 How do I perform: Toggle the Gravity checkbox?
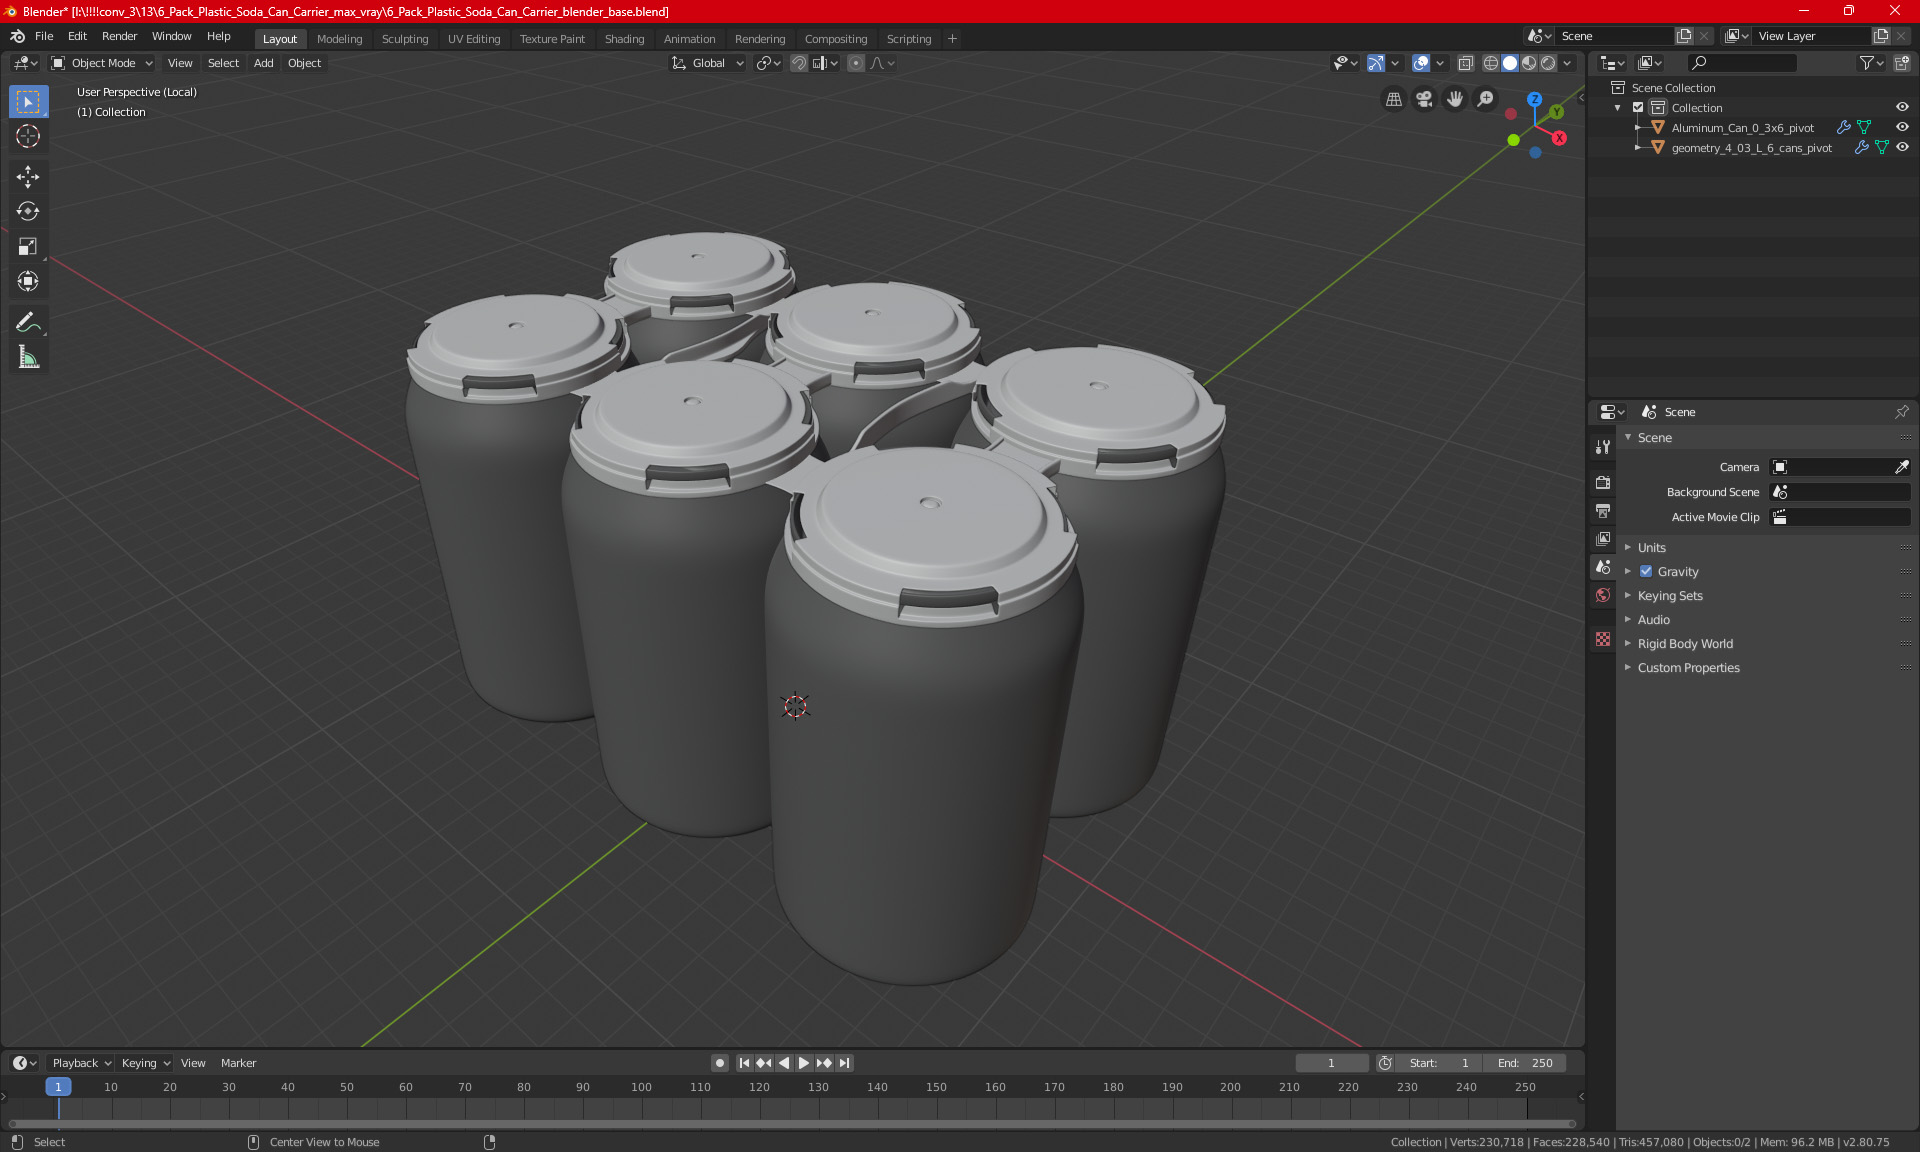[x=1646, y=572]
